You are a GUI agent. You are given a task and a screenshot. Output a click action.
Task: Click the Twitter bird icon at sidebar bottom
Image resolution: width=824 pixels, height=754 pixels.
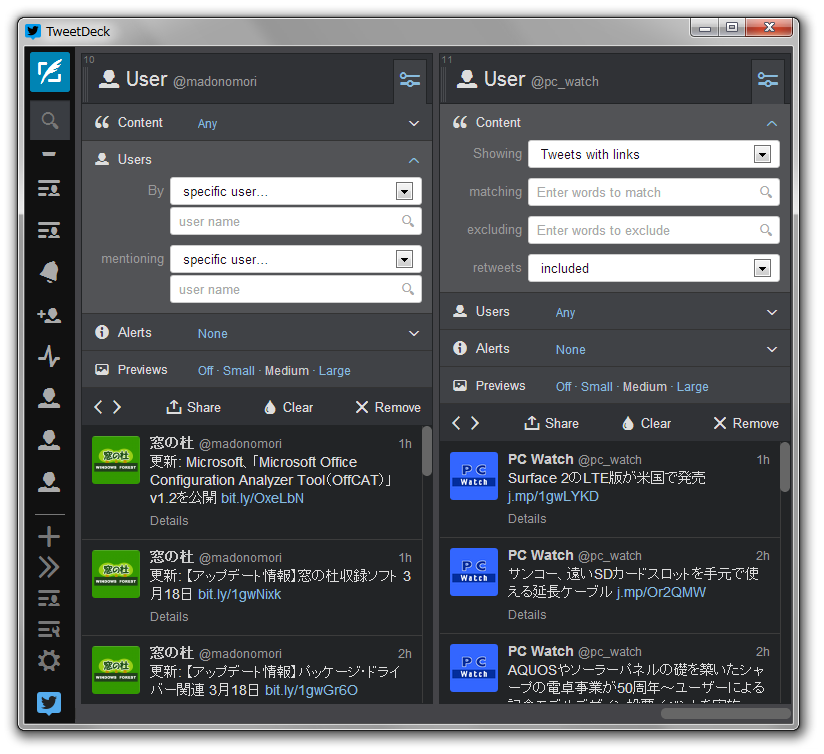(x=49, y=703)
